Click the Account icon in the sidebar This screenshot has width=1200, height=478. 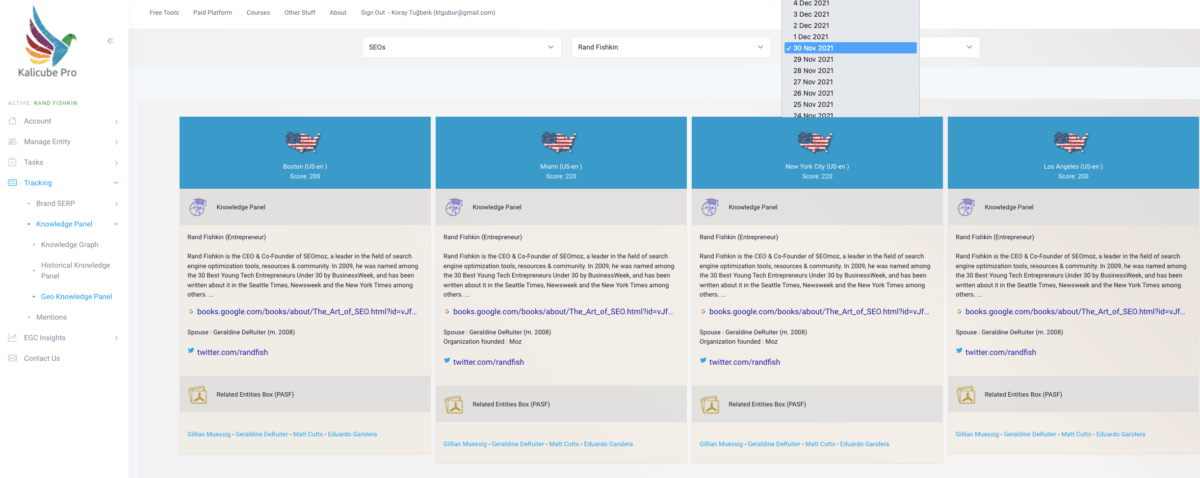pos(13,121)
